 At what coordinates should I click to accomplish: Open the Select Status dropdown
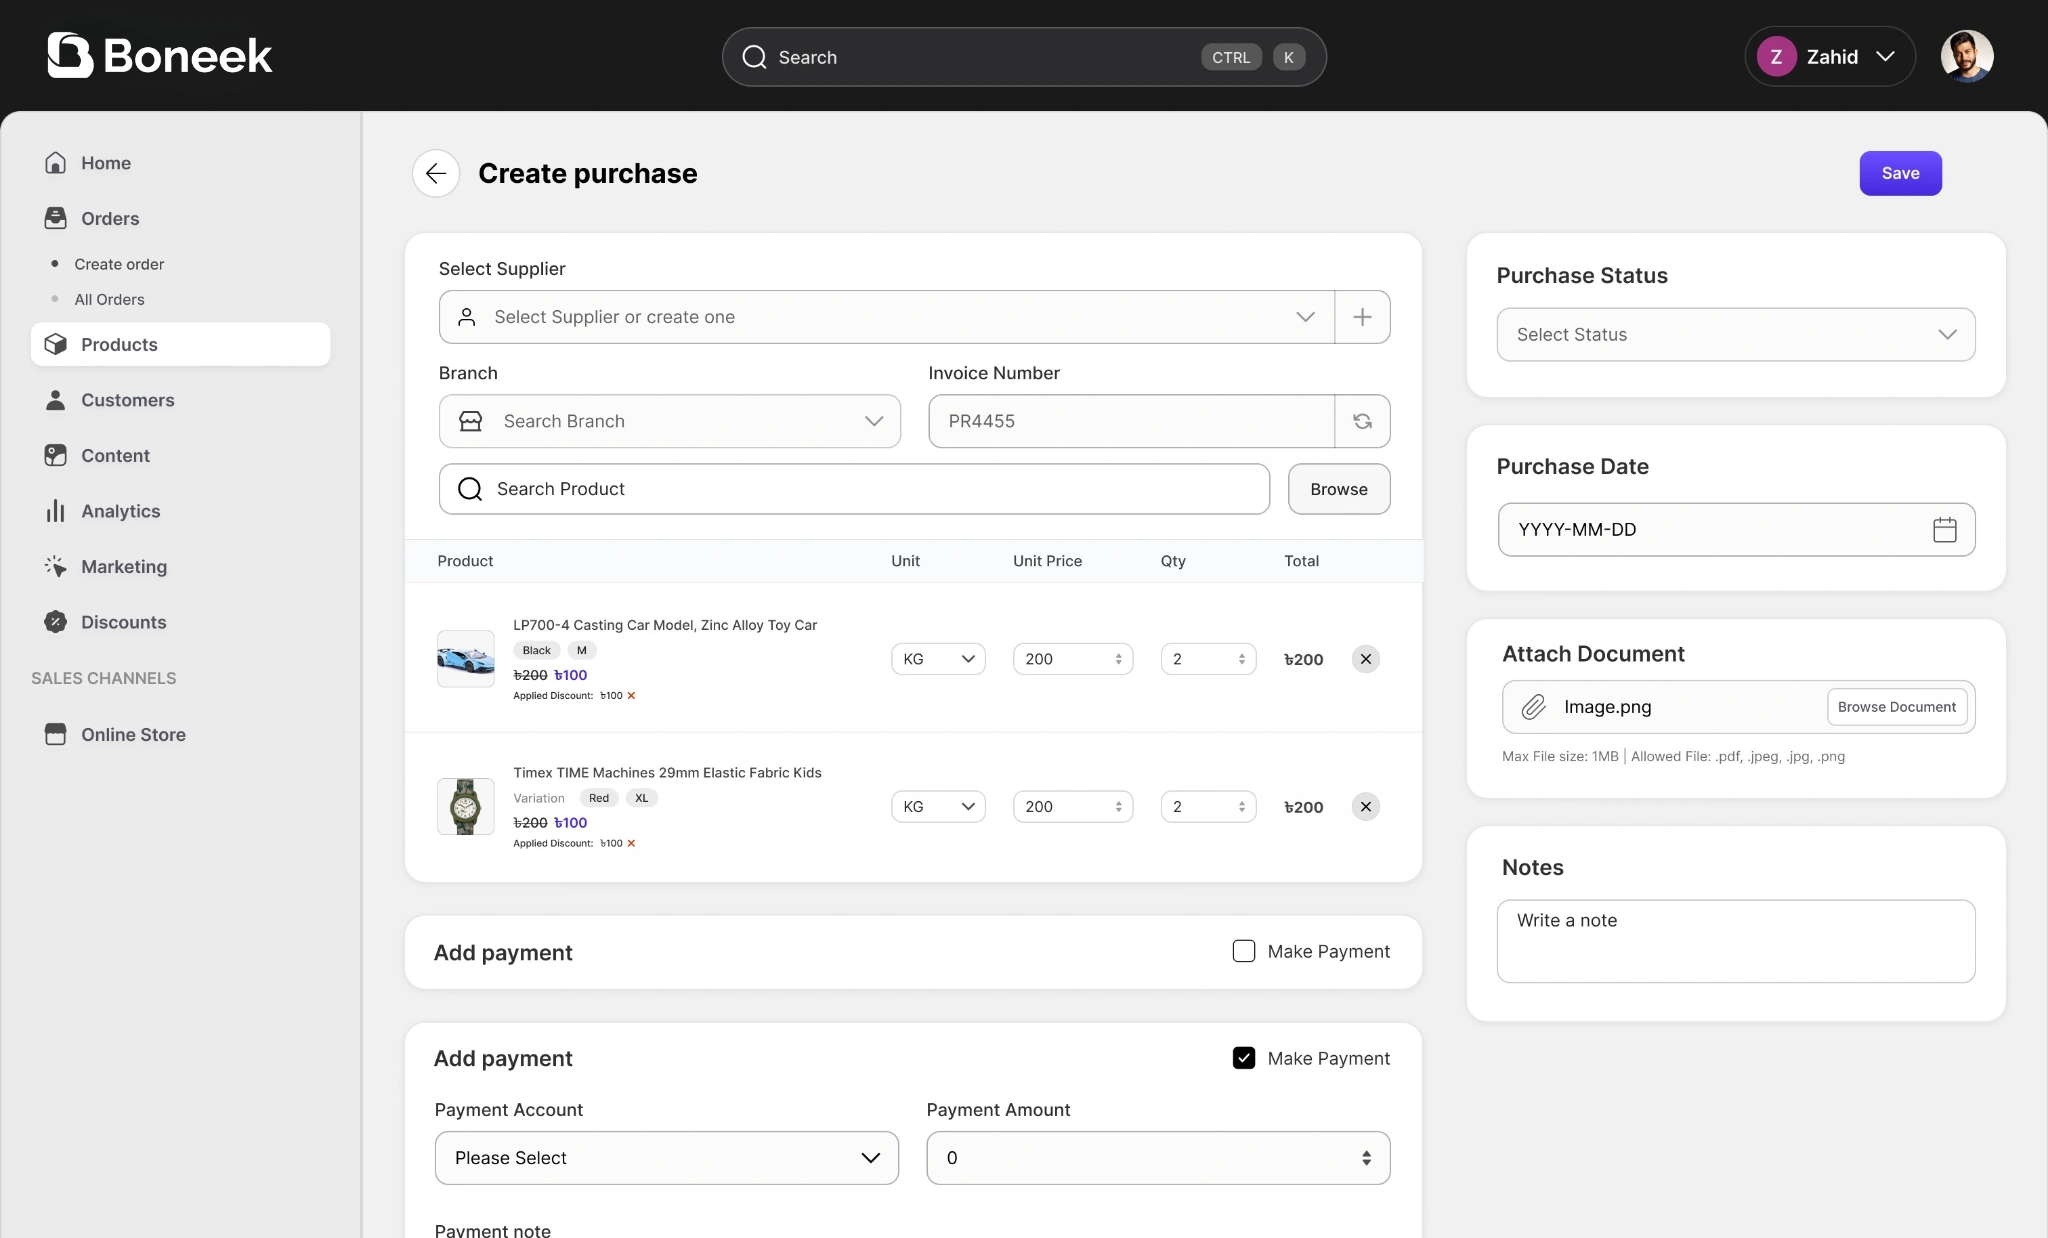click(x=1735, y=335)
